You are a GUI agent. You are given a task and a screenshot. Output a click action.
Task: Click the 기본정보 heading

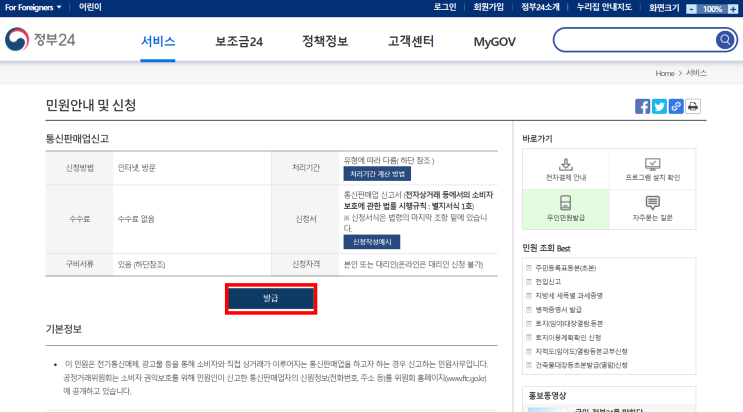tap(63, 329)
